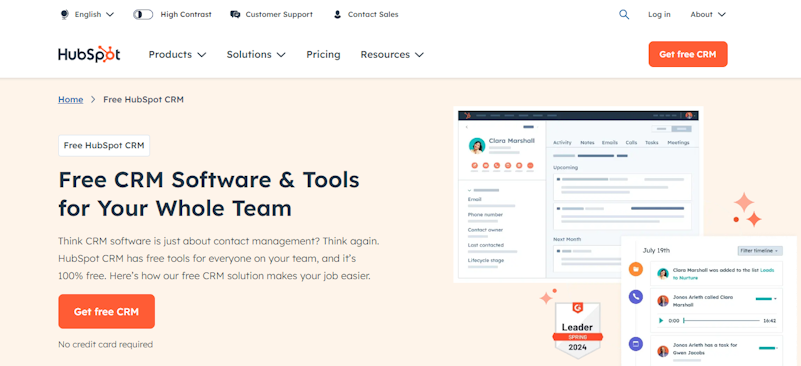Screen dimensions: 801x366
Task: Click the Email field label
Action: (x=475, y=199)
